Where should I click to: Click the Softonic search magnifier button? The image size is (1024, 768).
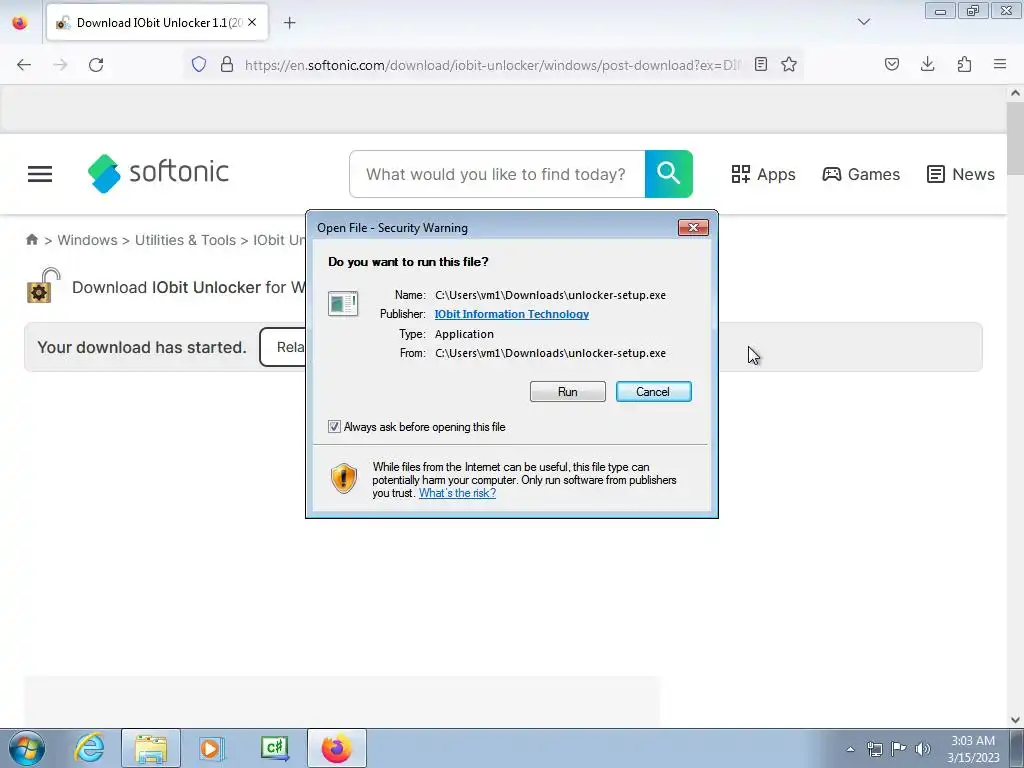pos(669,174)
